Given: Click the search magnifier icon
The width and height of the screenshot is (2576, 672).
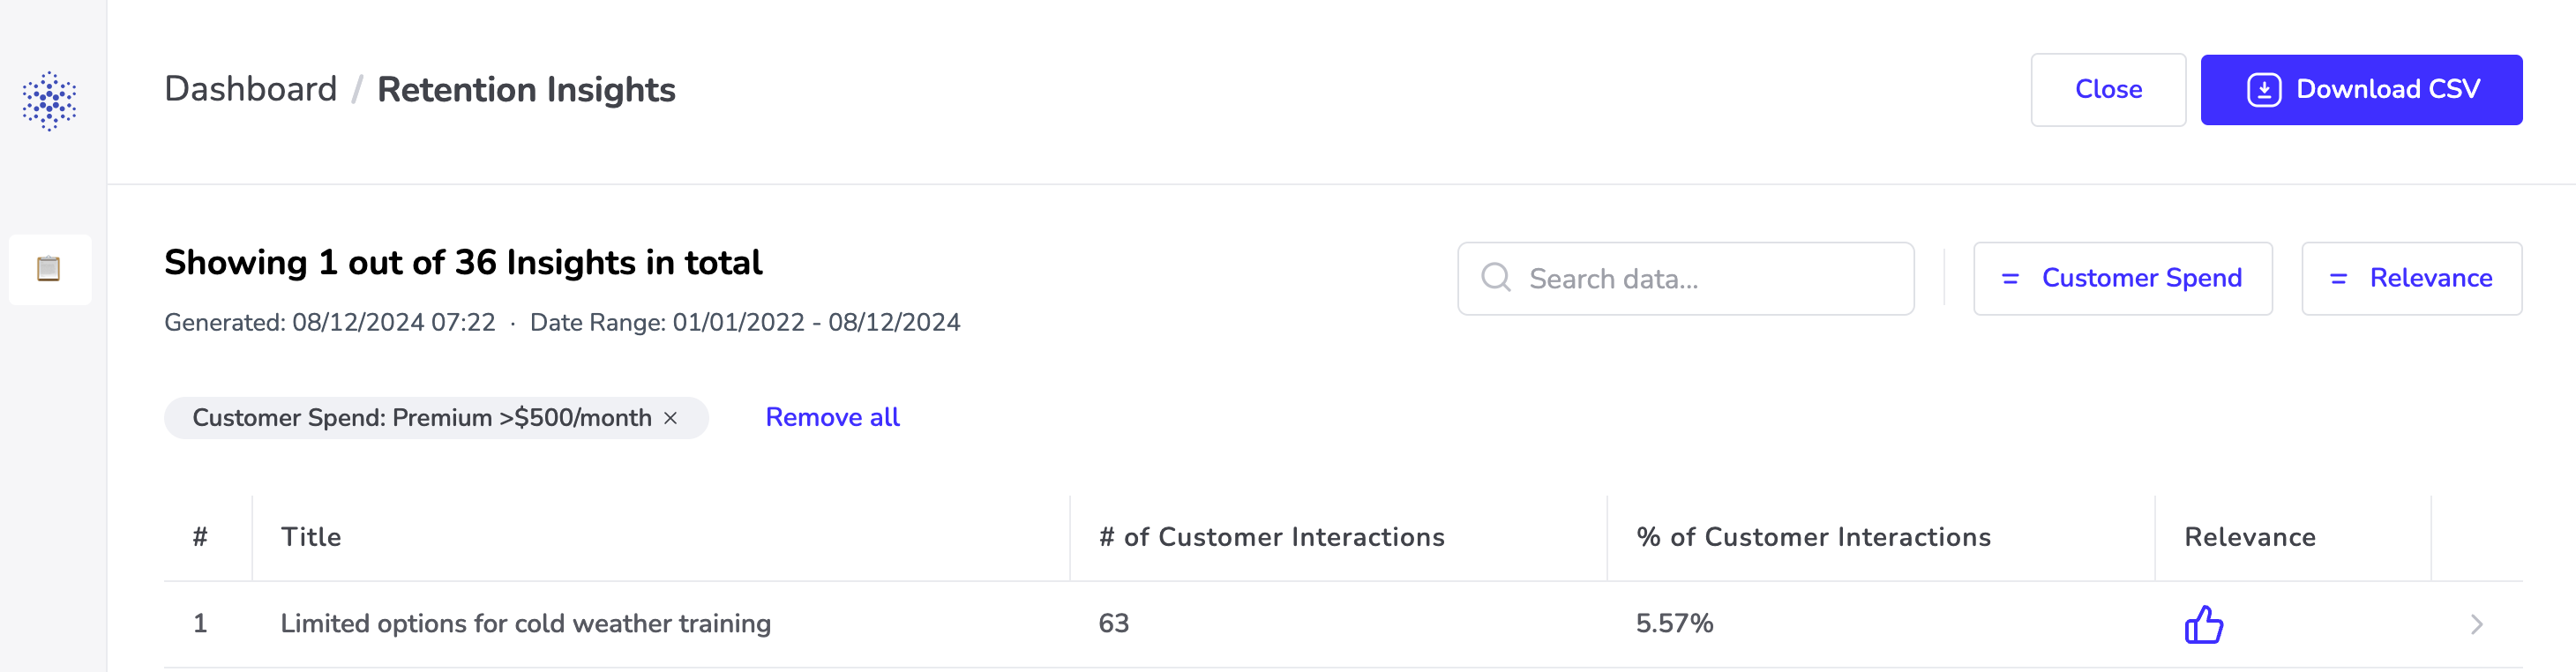Looking at the screenshot, I should (1496, 278).
